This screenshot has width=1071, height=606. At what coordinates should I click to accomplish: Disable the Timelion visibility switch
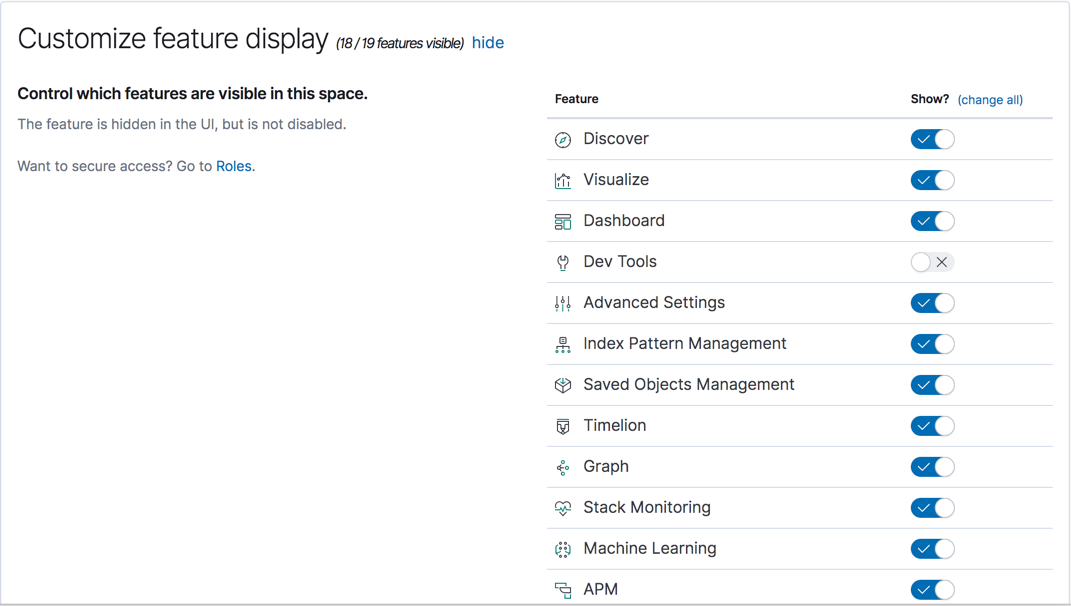[932, 425]
